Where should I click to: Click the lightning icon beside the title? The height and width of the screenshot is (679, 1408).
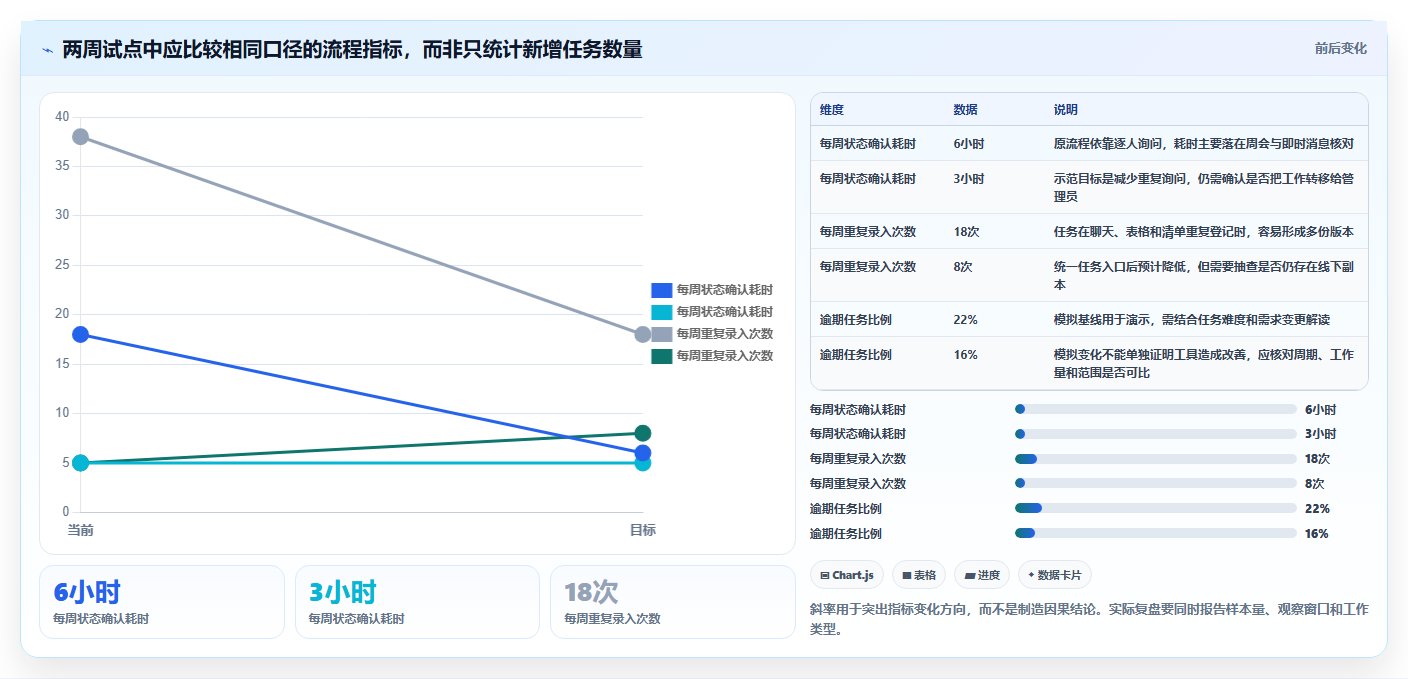click(48, 50)
